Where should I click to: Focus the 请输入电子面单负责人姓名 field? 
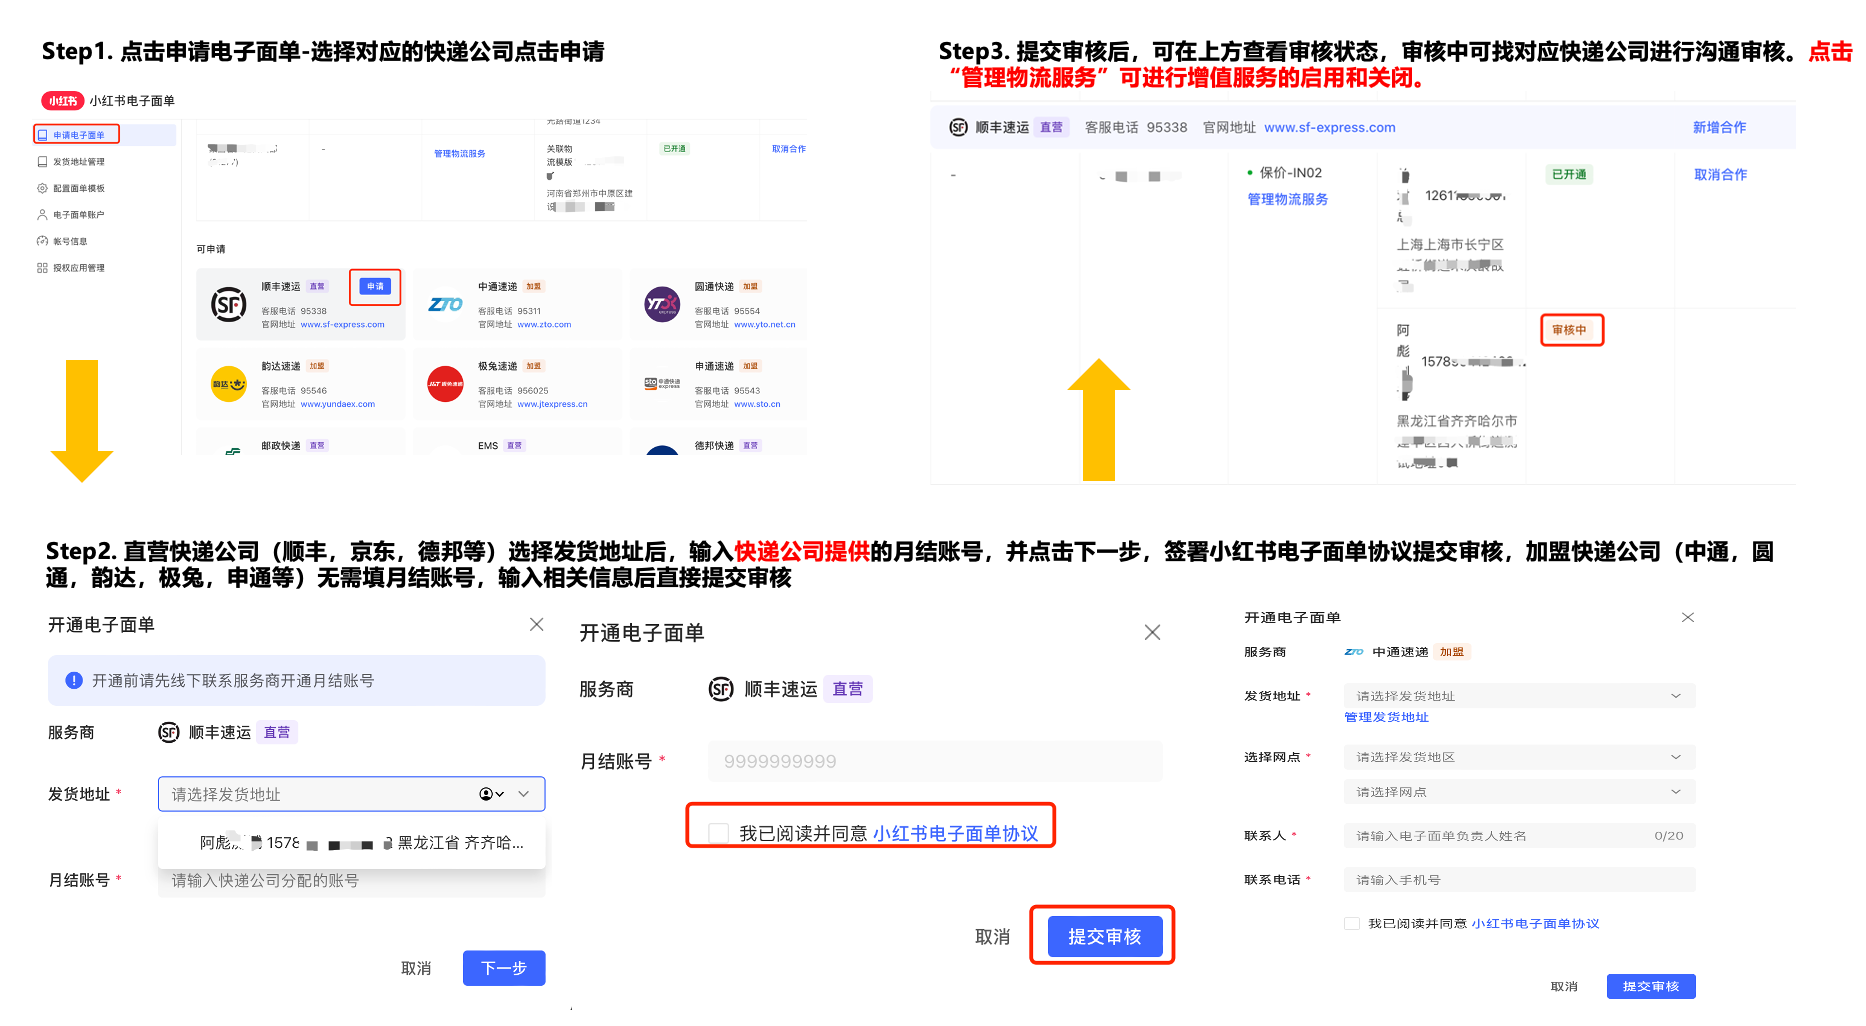pos(1520,836)
